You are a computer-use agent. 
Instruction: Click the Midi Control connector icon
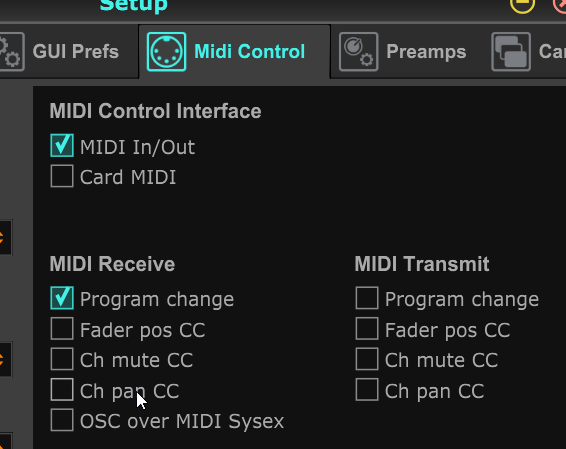coord(166,52)
